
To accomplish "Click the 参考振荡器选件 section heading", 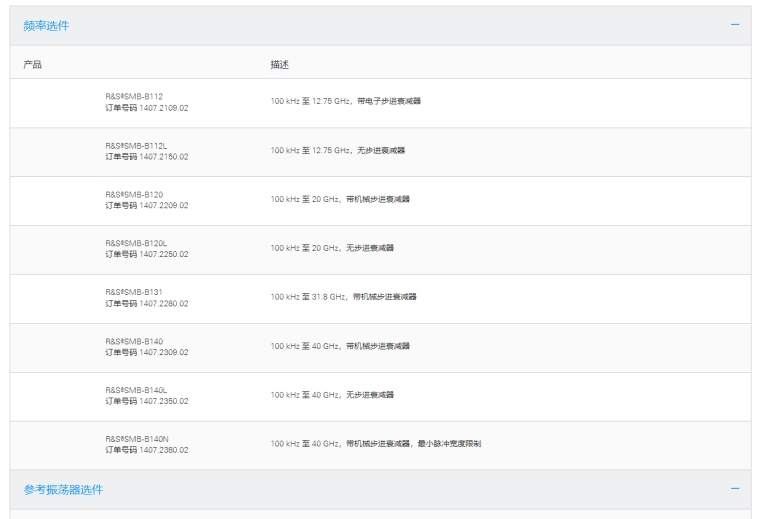I will click(x=63, y=490).
